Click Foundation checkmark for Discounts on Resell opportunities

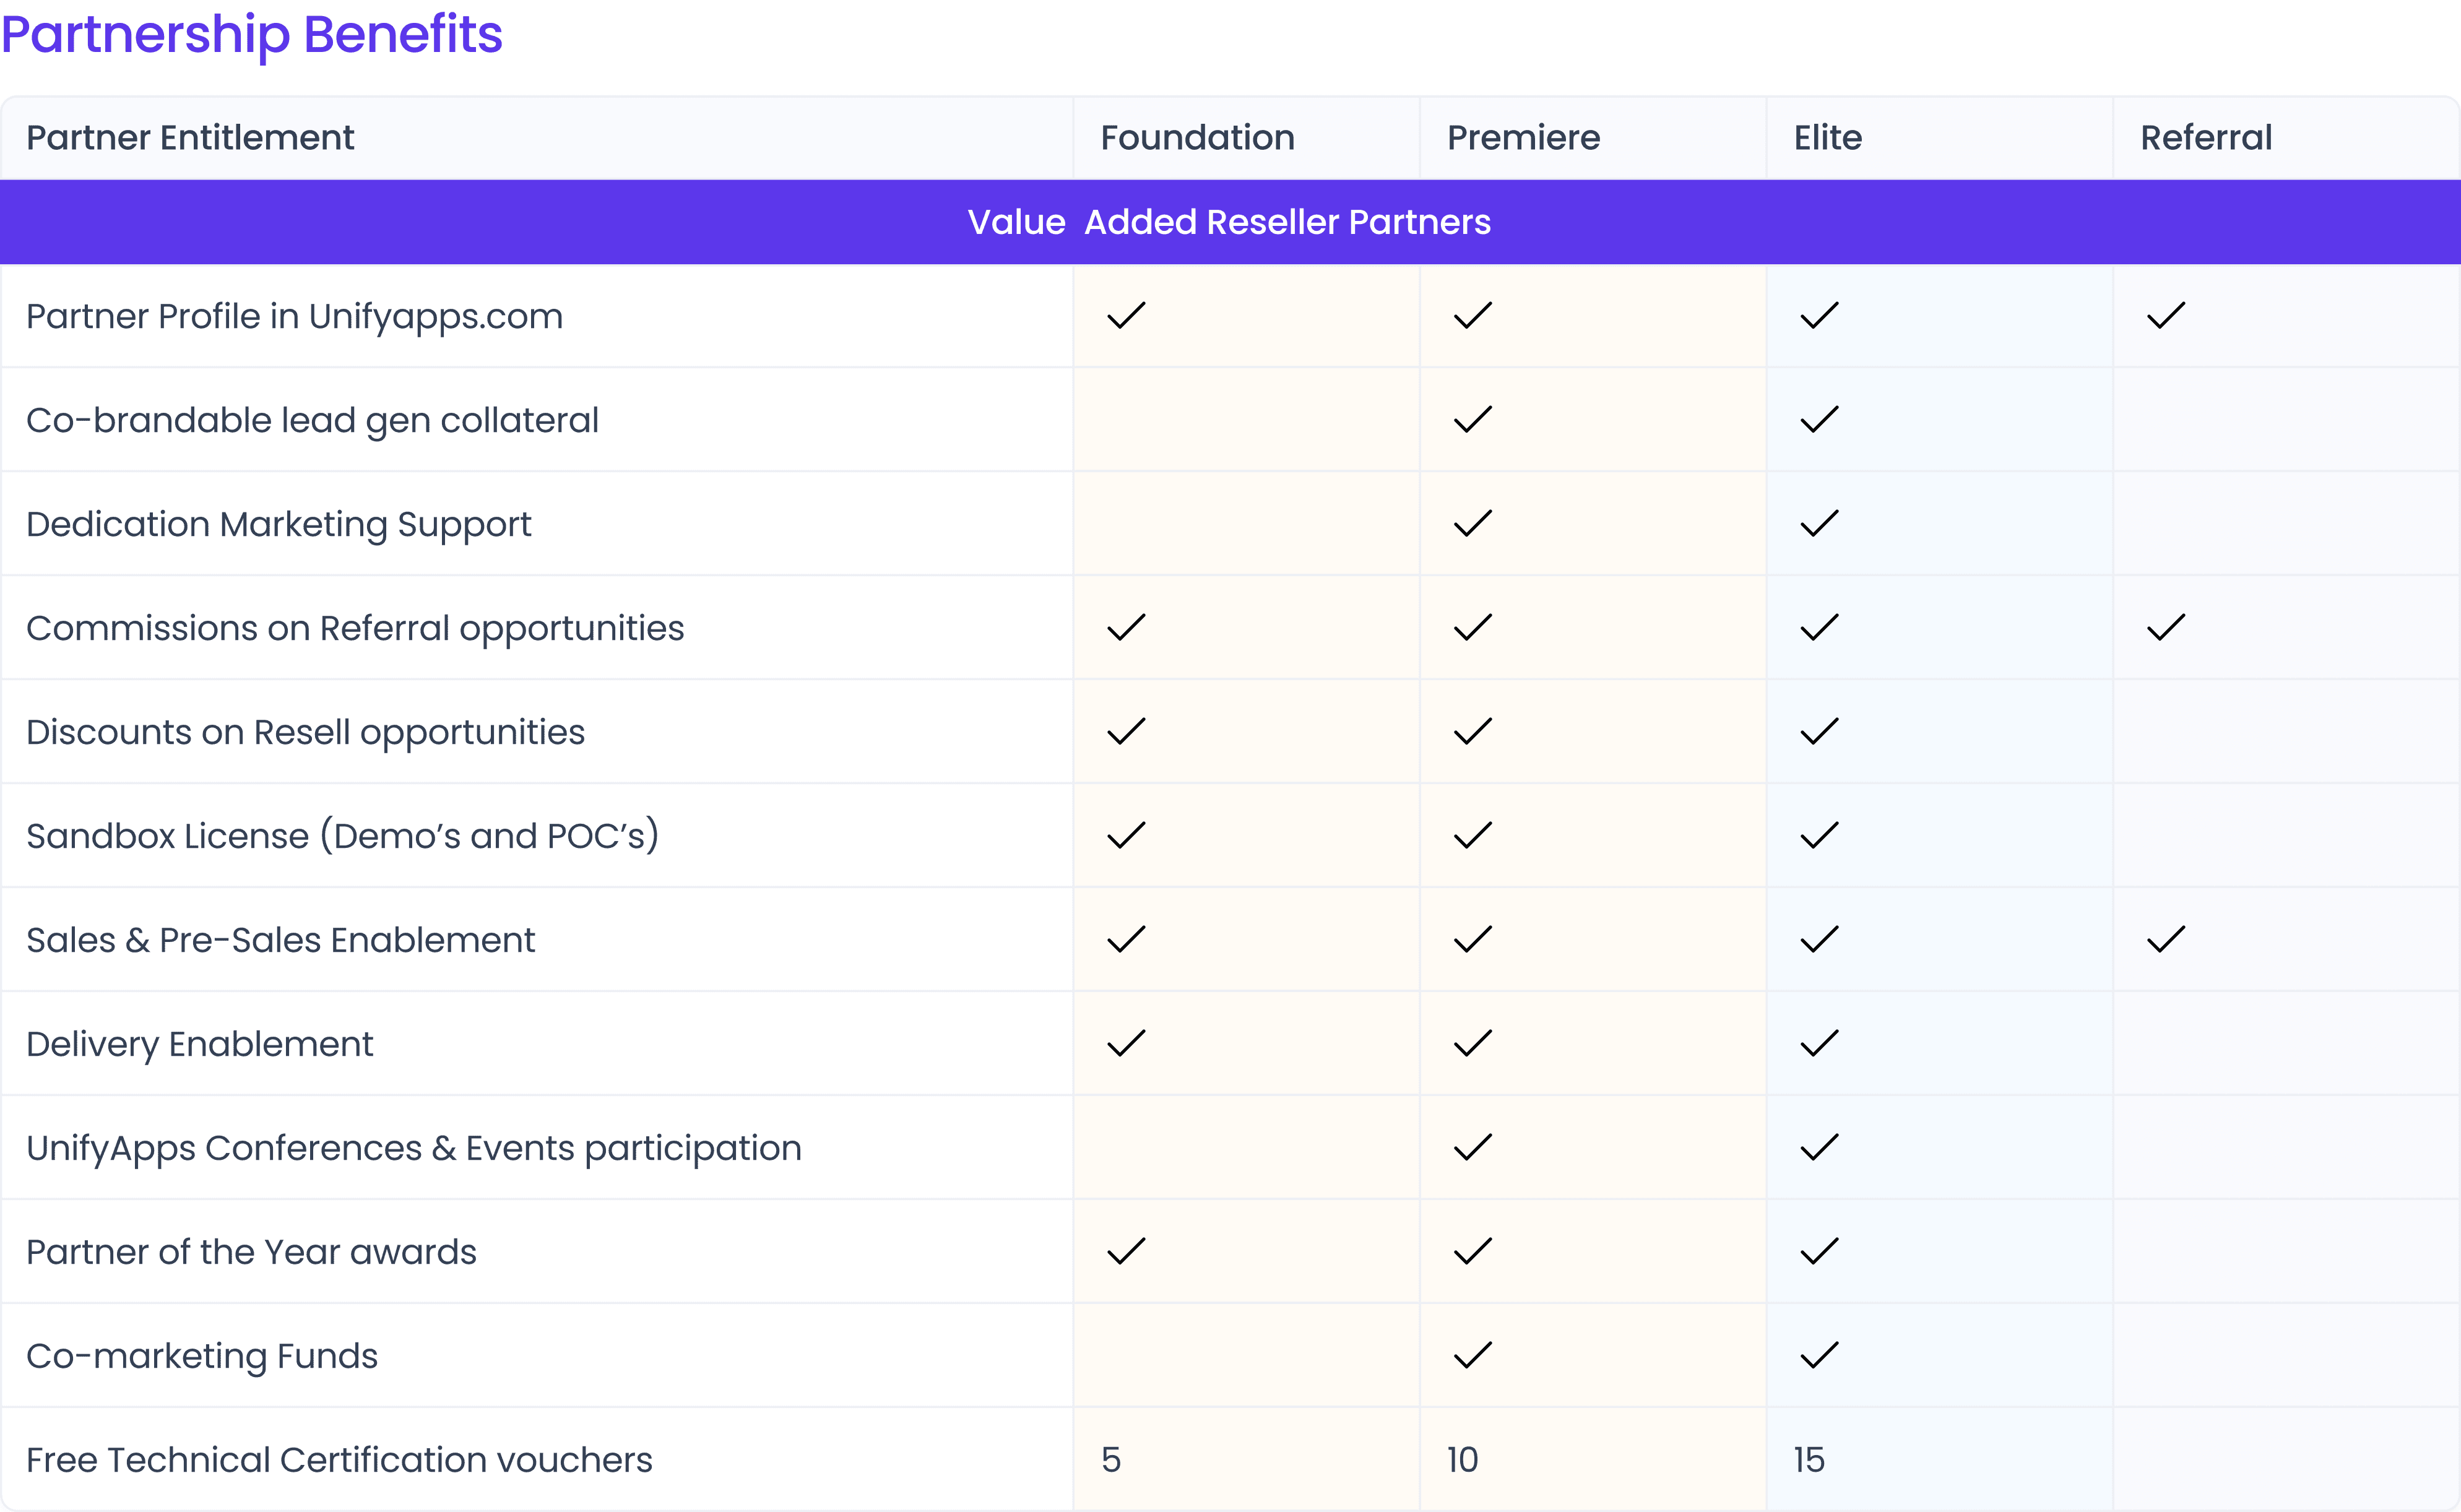click(x=1126, y=732)
